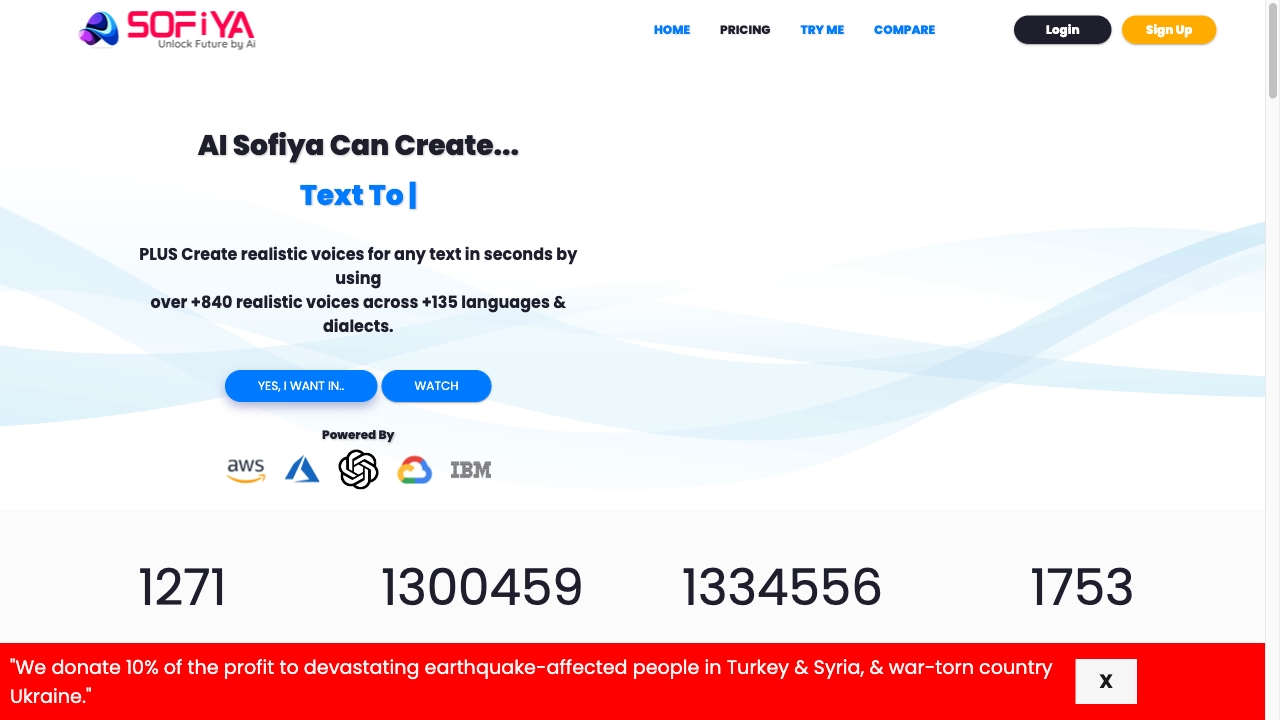
Task: Click the animated Text To headline
Action: [357, 195]
